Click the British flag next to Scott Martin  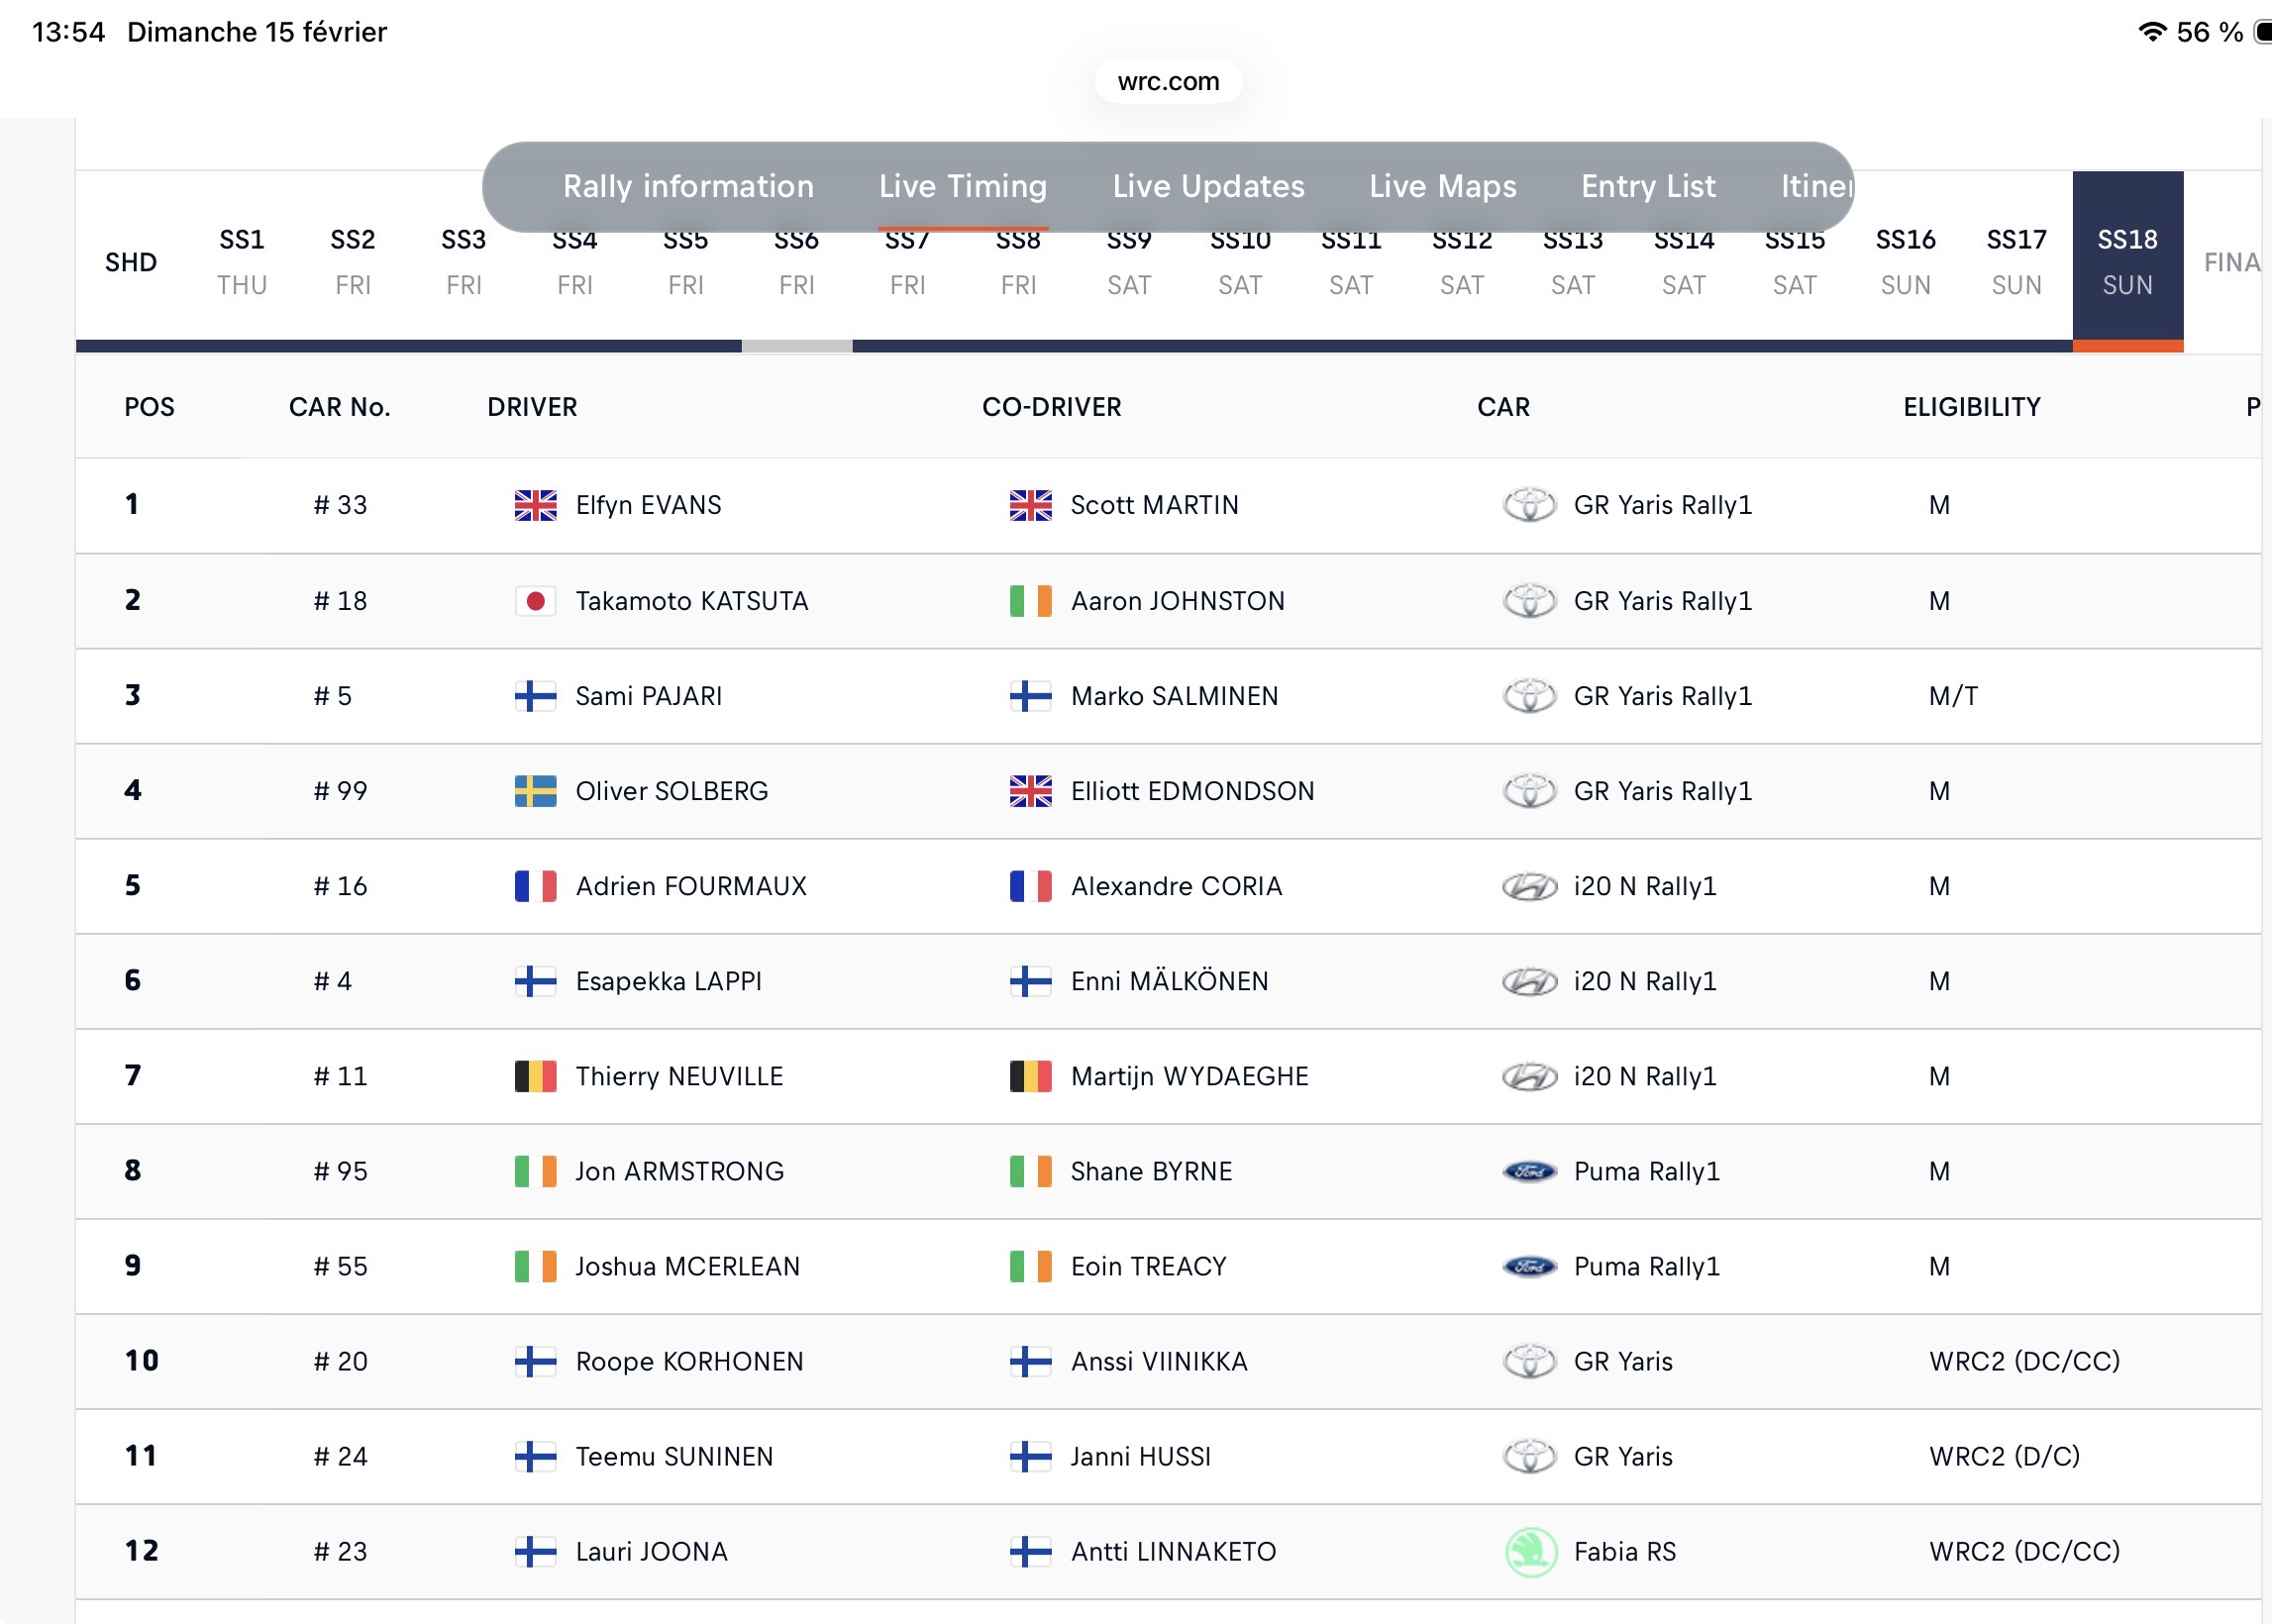click(1030, 505)
